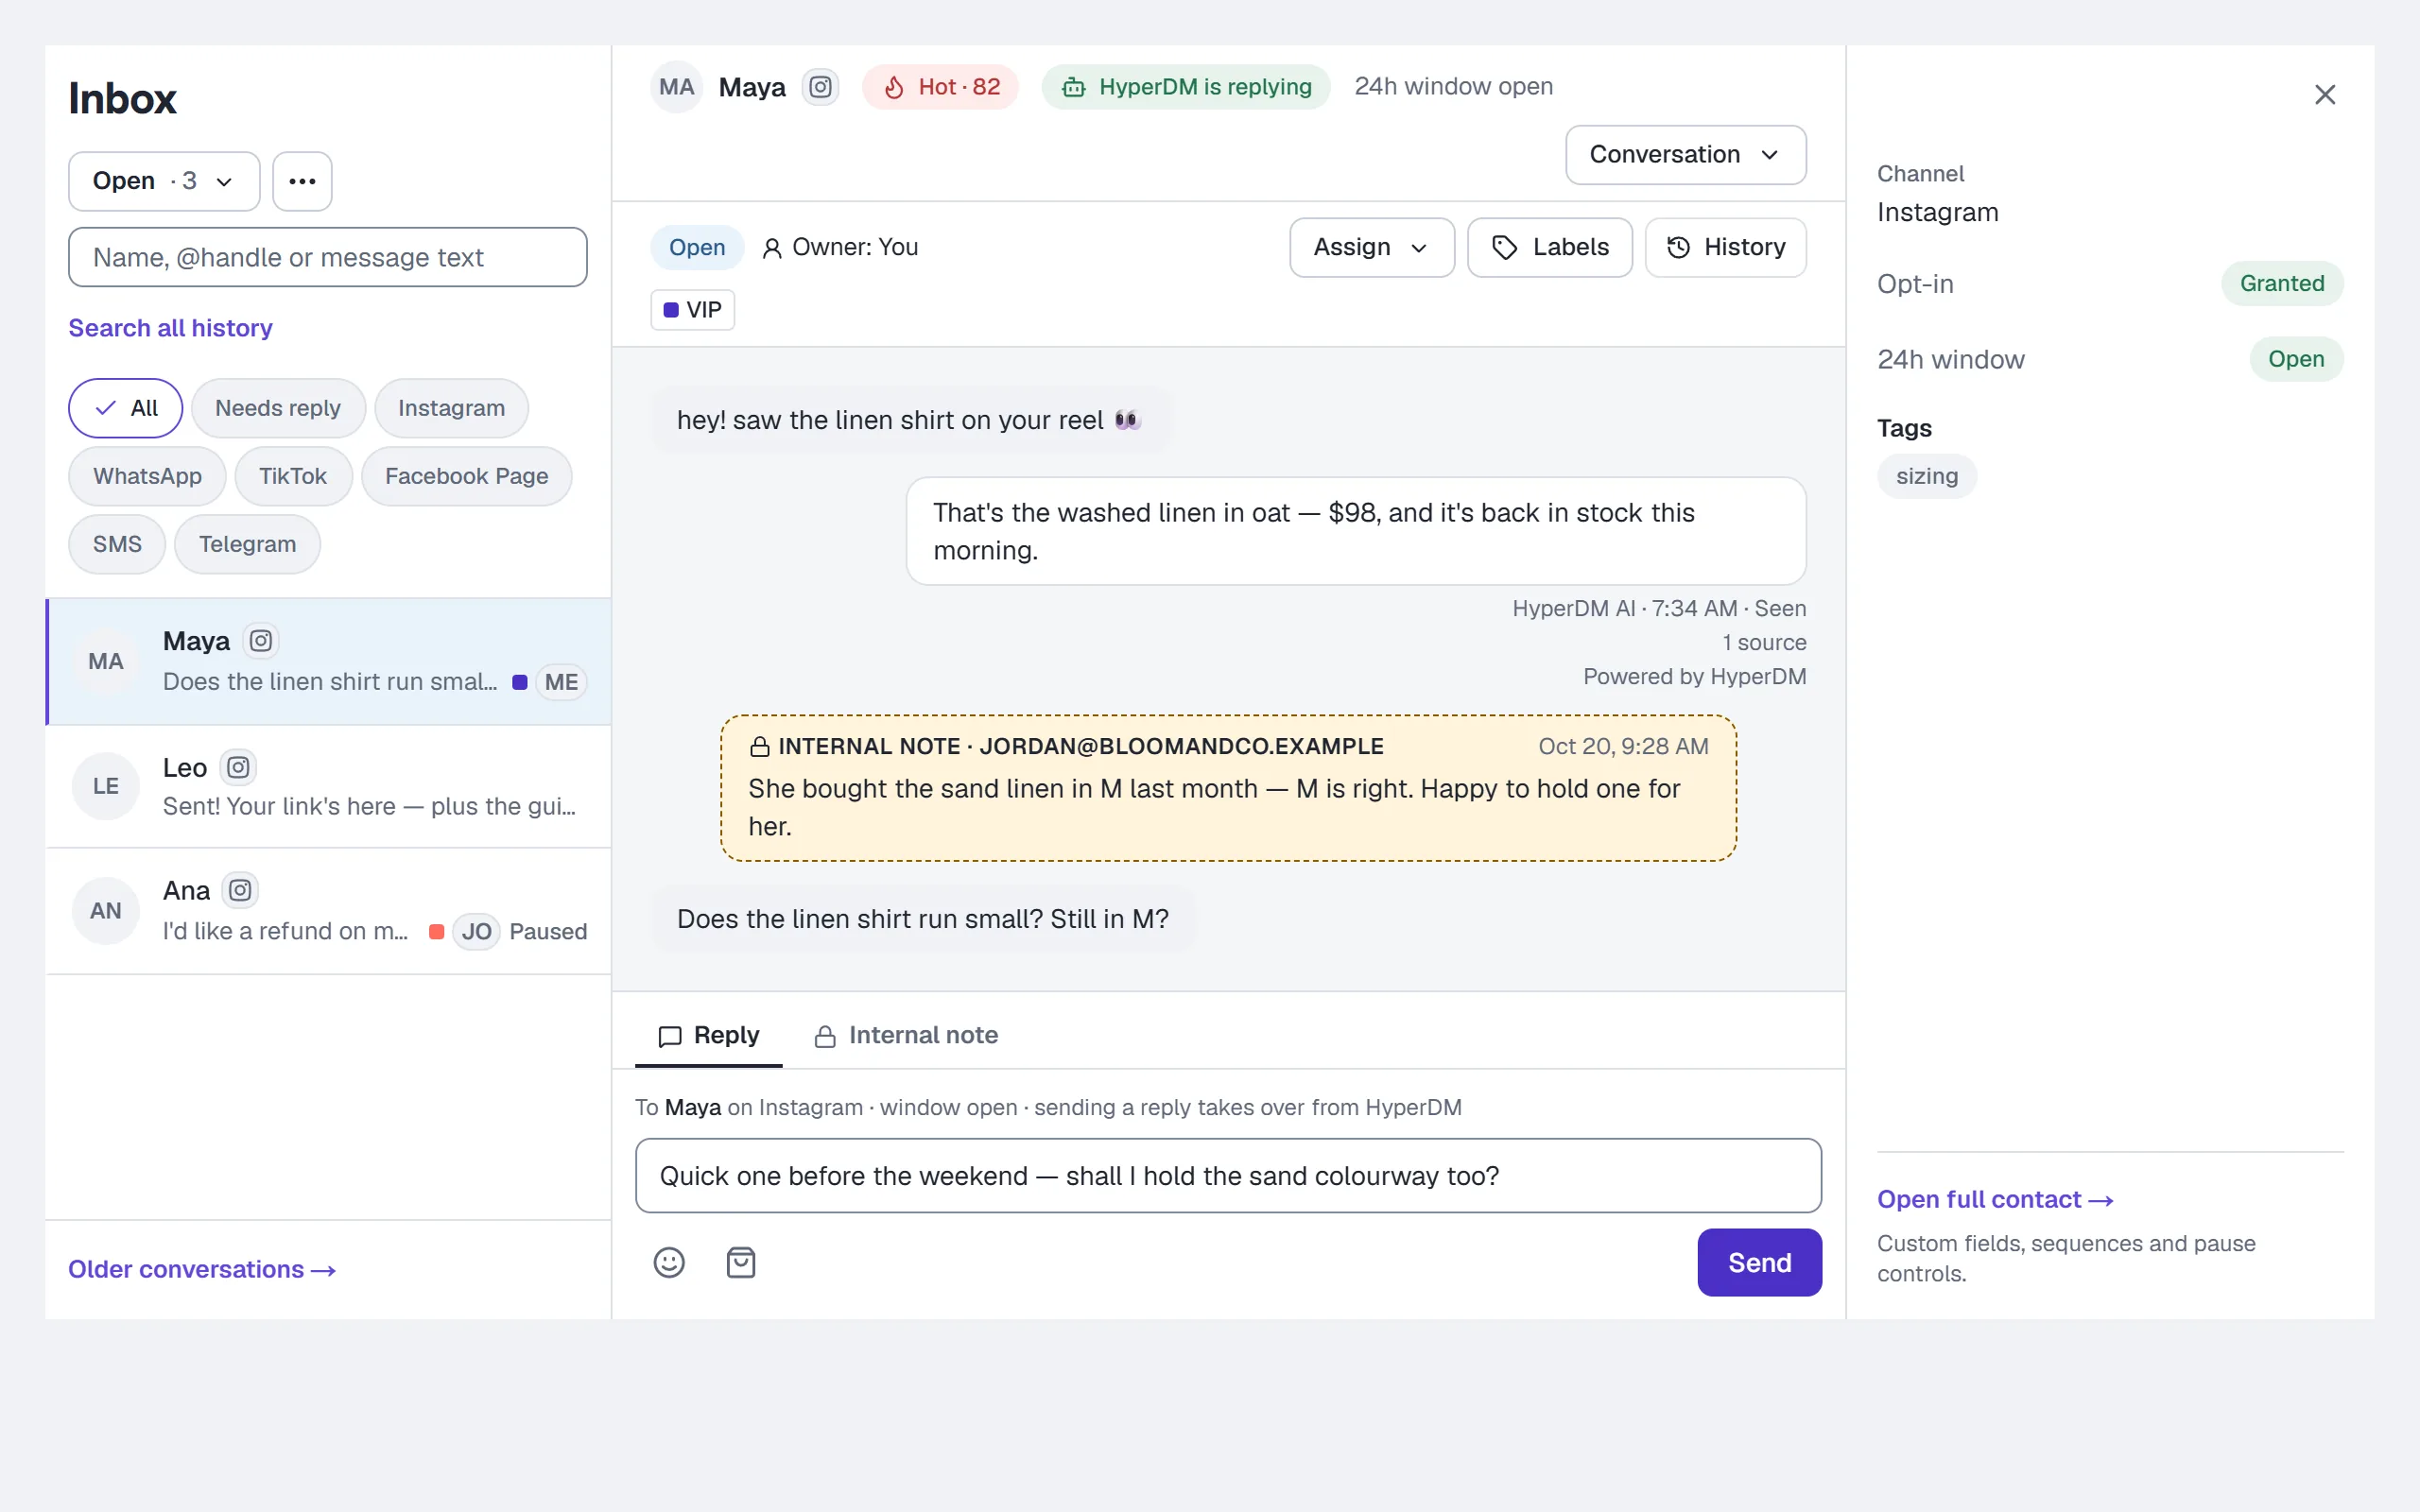Screen dimensions: 2420x1512
Task: Click into the reply message text box
Action: pos(1228,1176)
